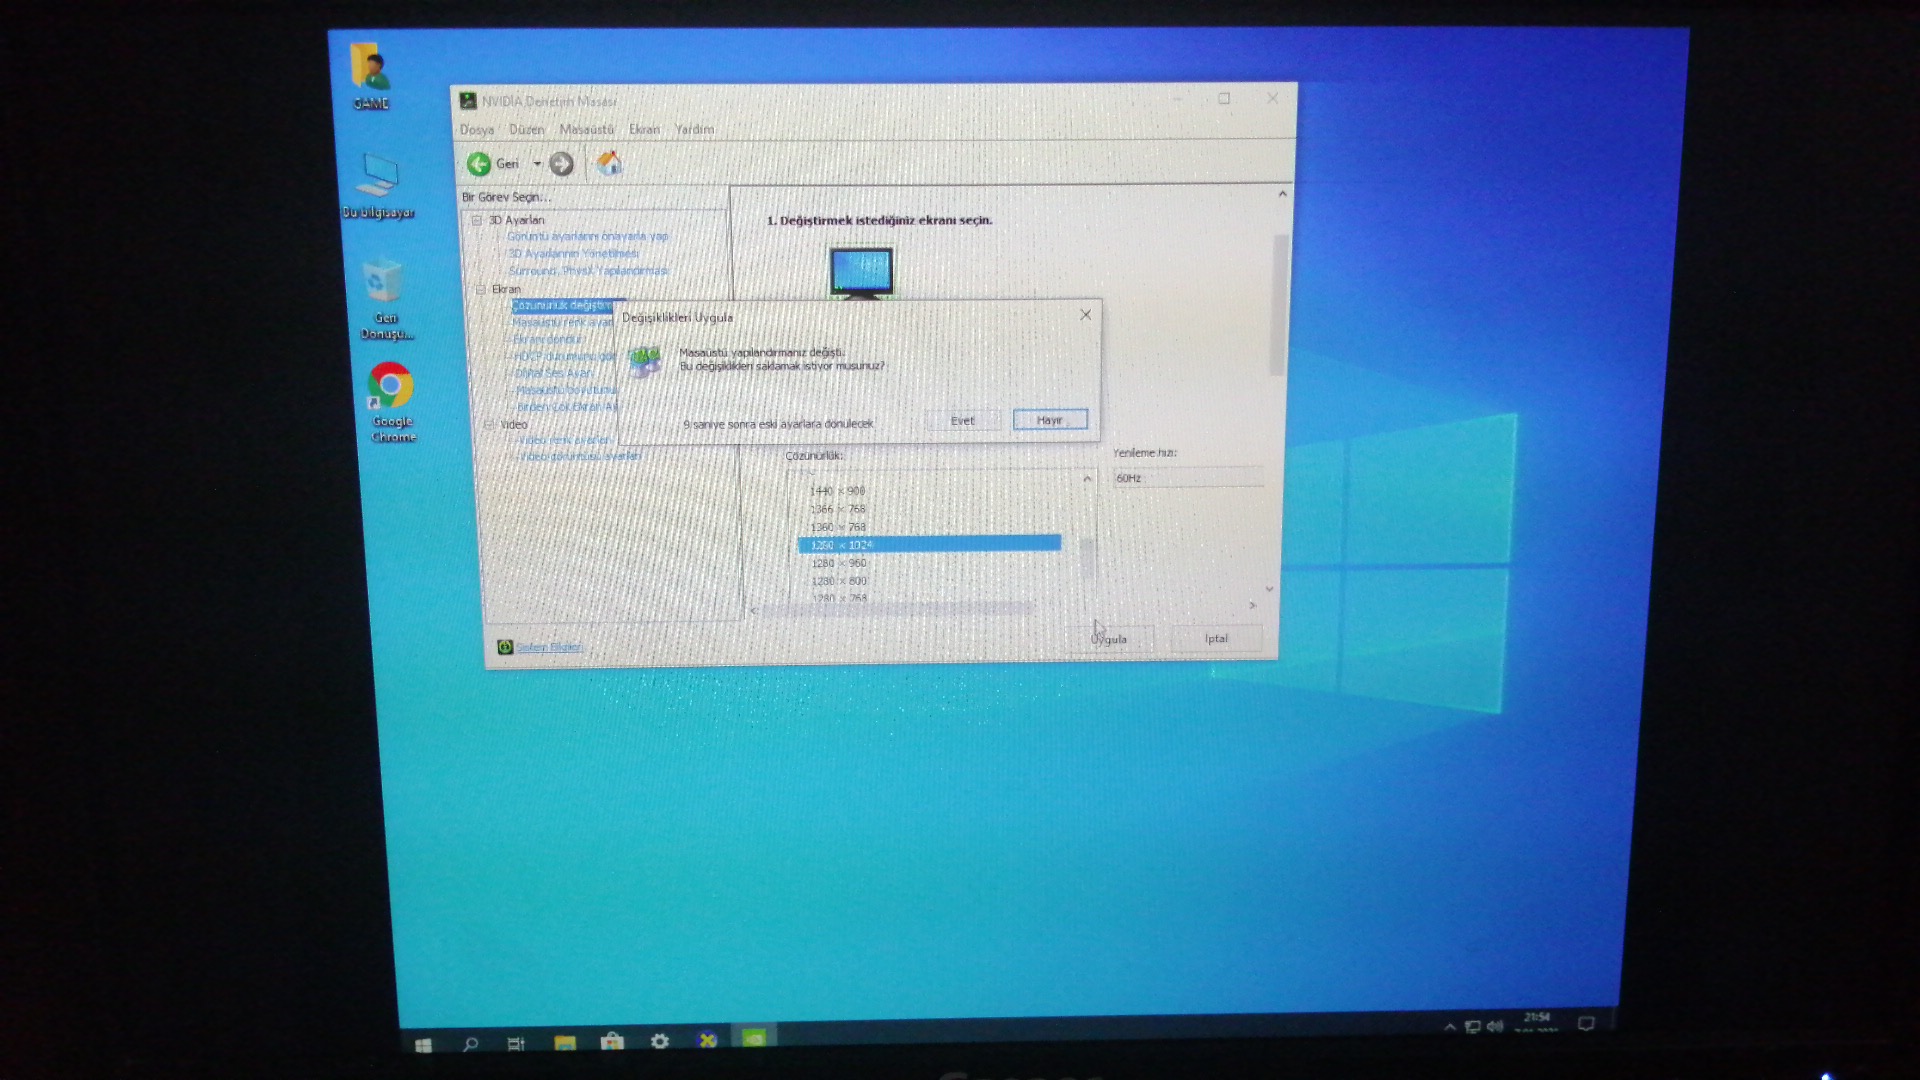Select the monitor display thumbnail
1920x1080 pixels.
[x=860, y=272]
